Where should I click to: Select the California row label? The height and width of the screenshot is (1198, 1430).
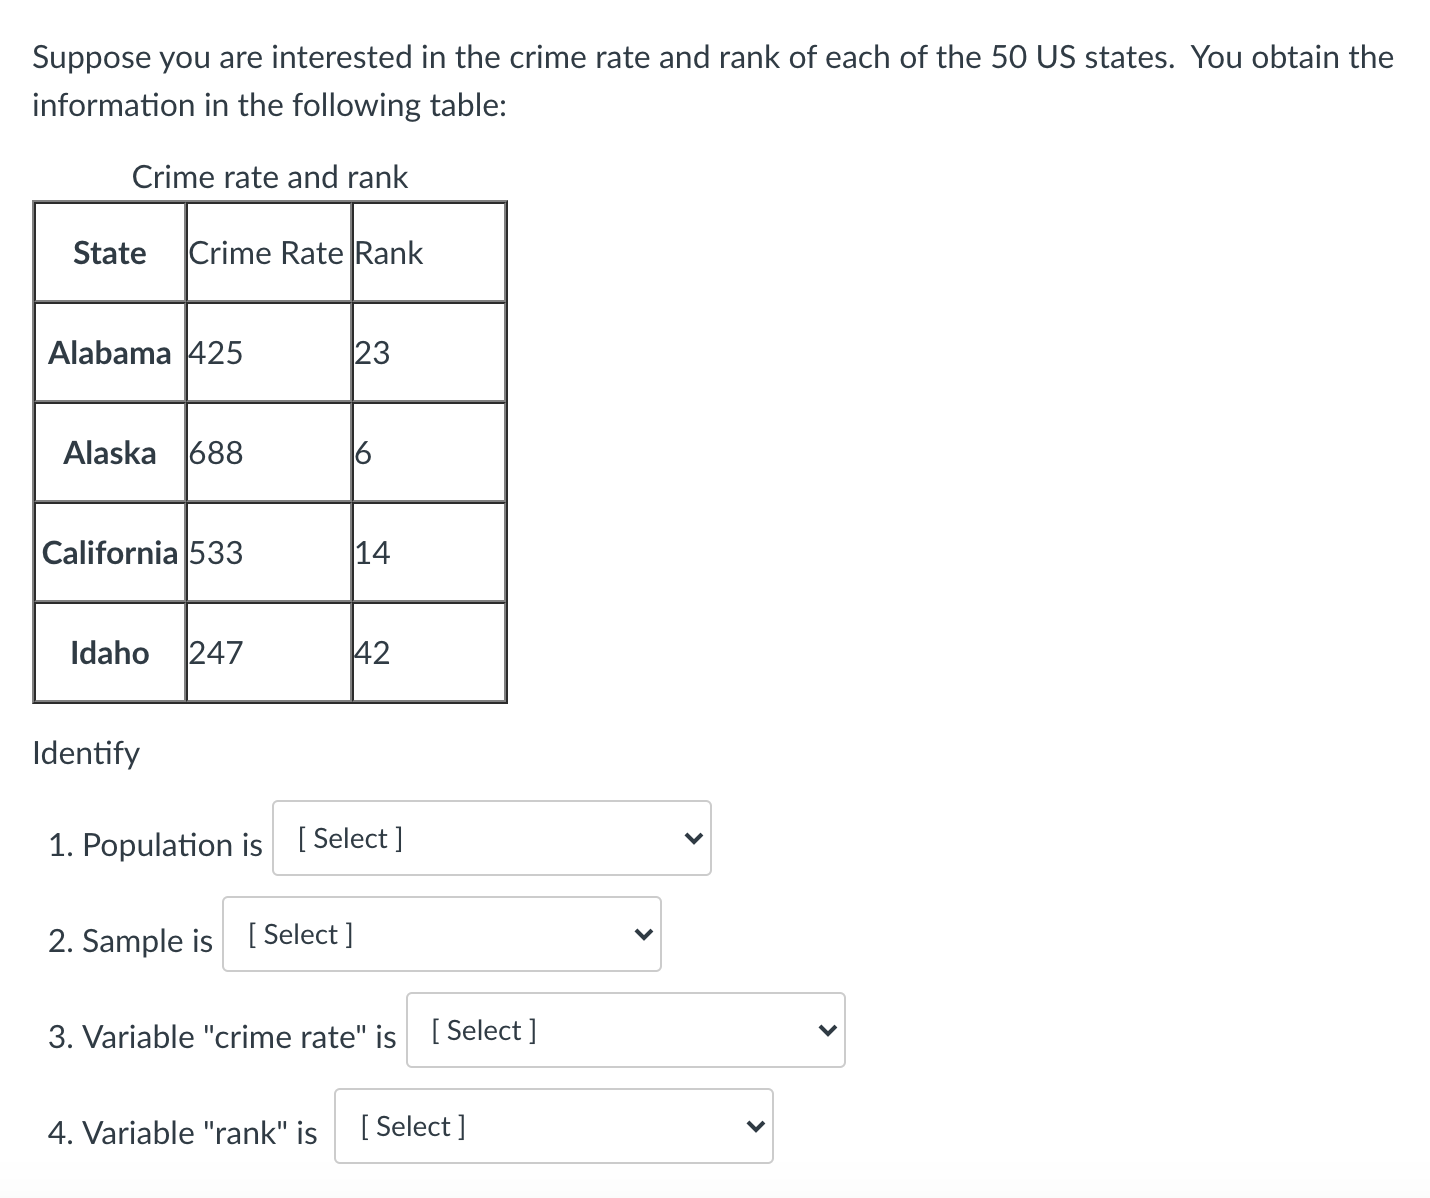pos(110,553)
